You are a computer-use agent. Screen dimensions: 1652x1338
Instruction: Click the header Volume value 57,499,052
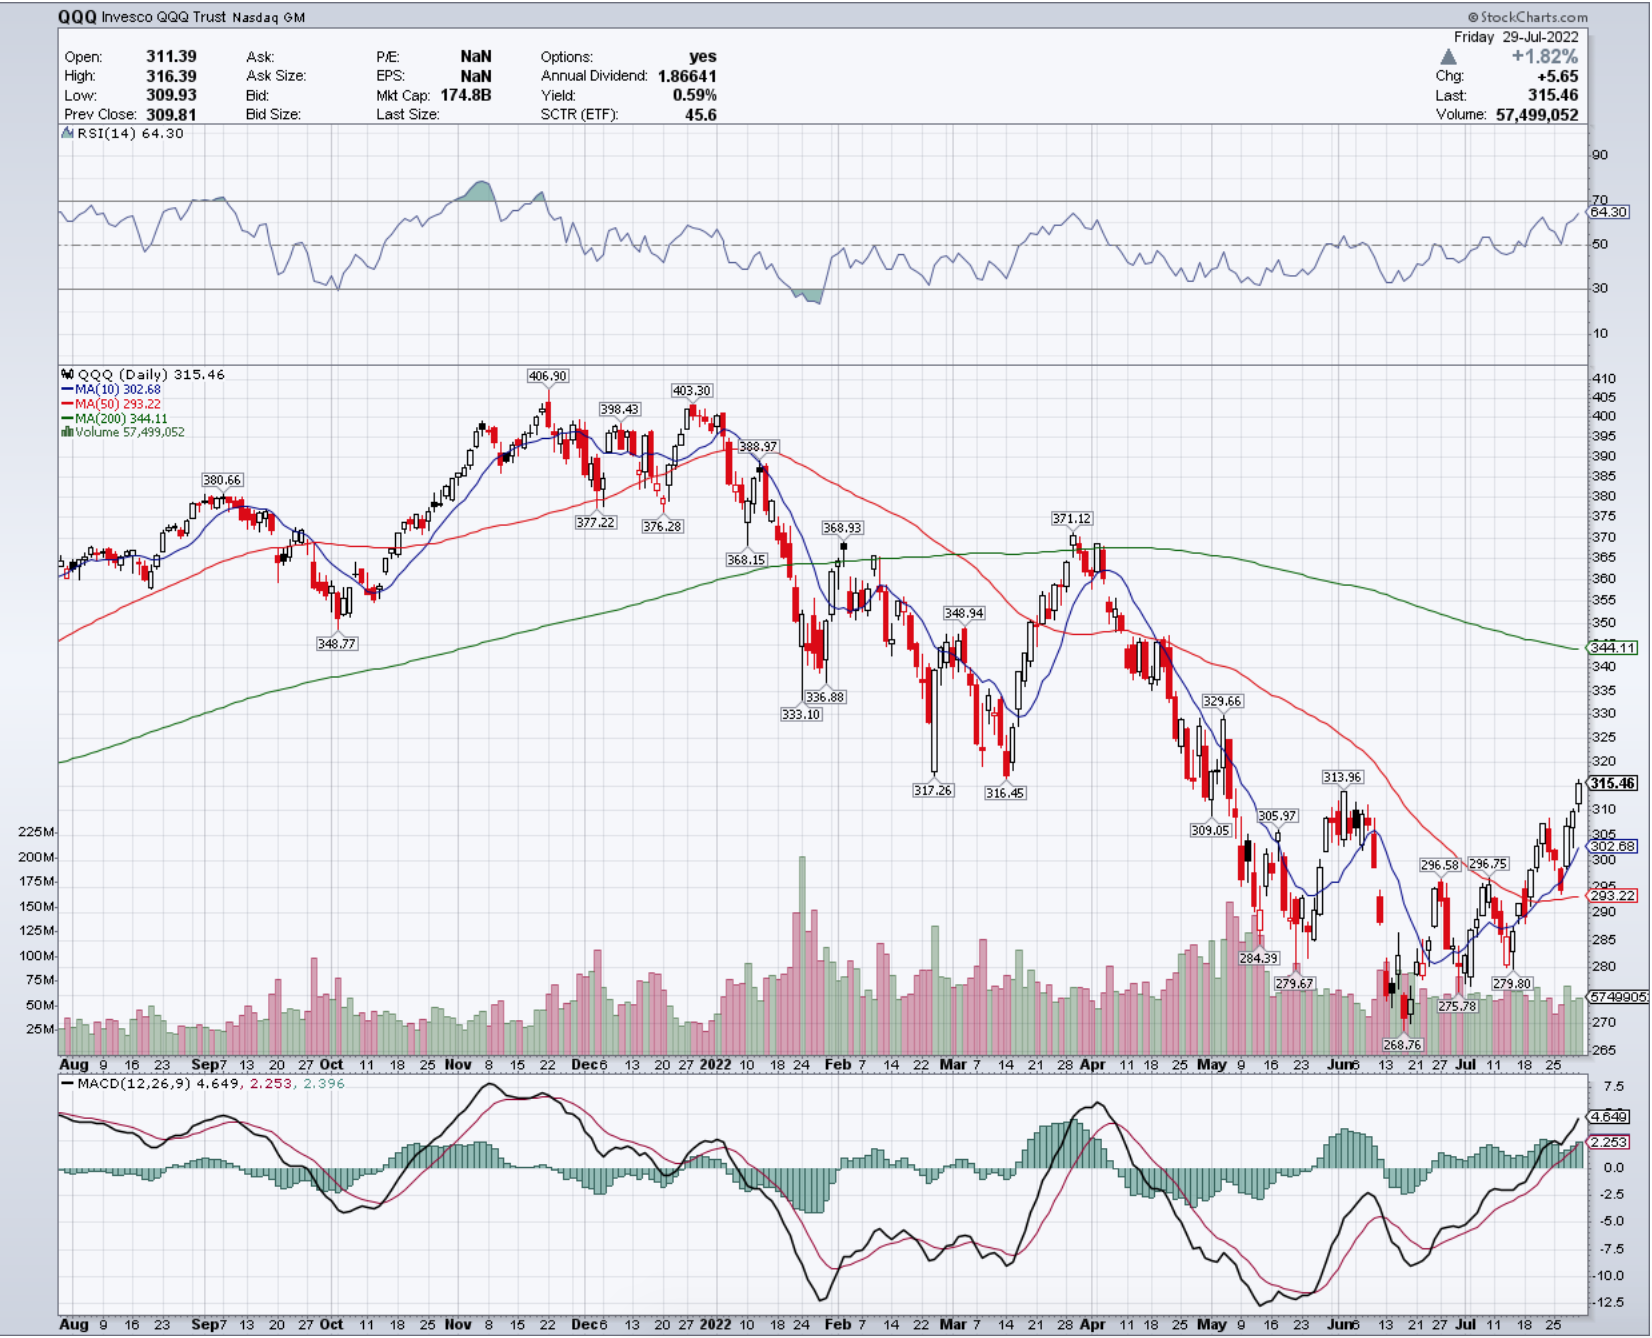pos(1537,114)
